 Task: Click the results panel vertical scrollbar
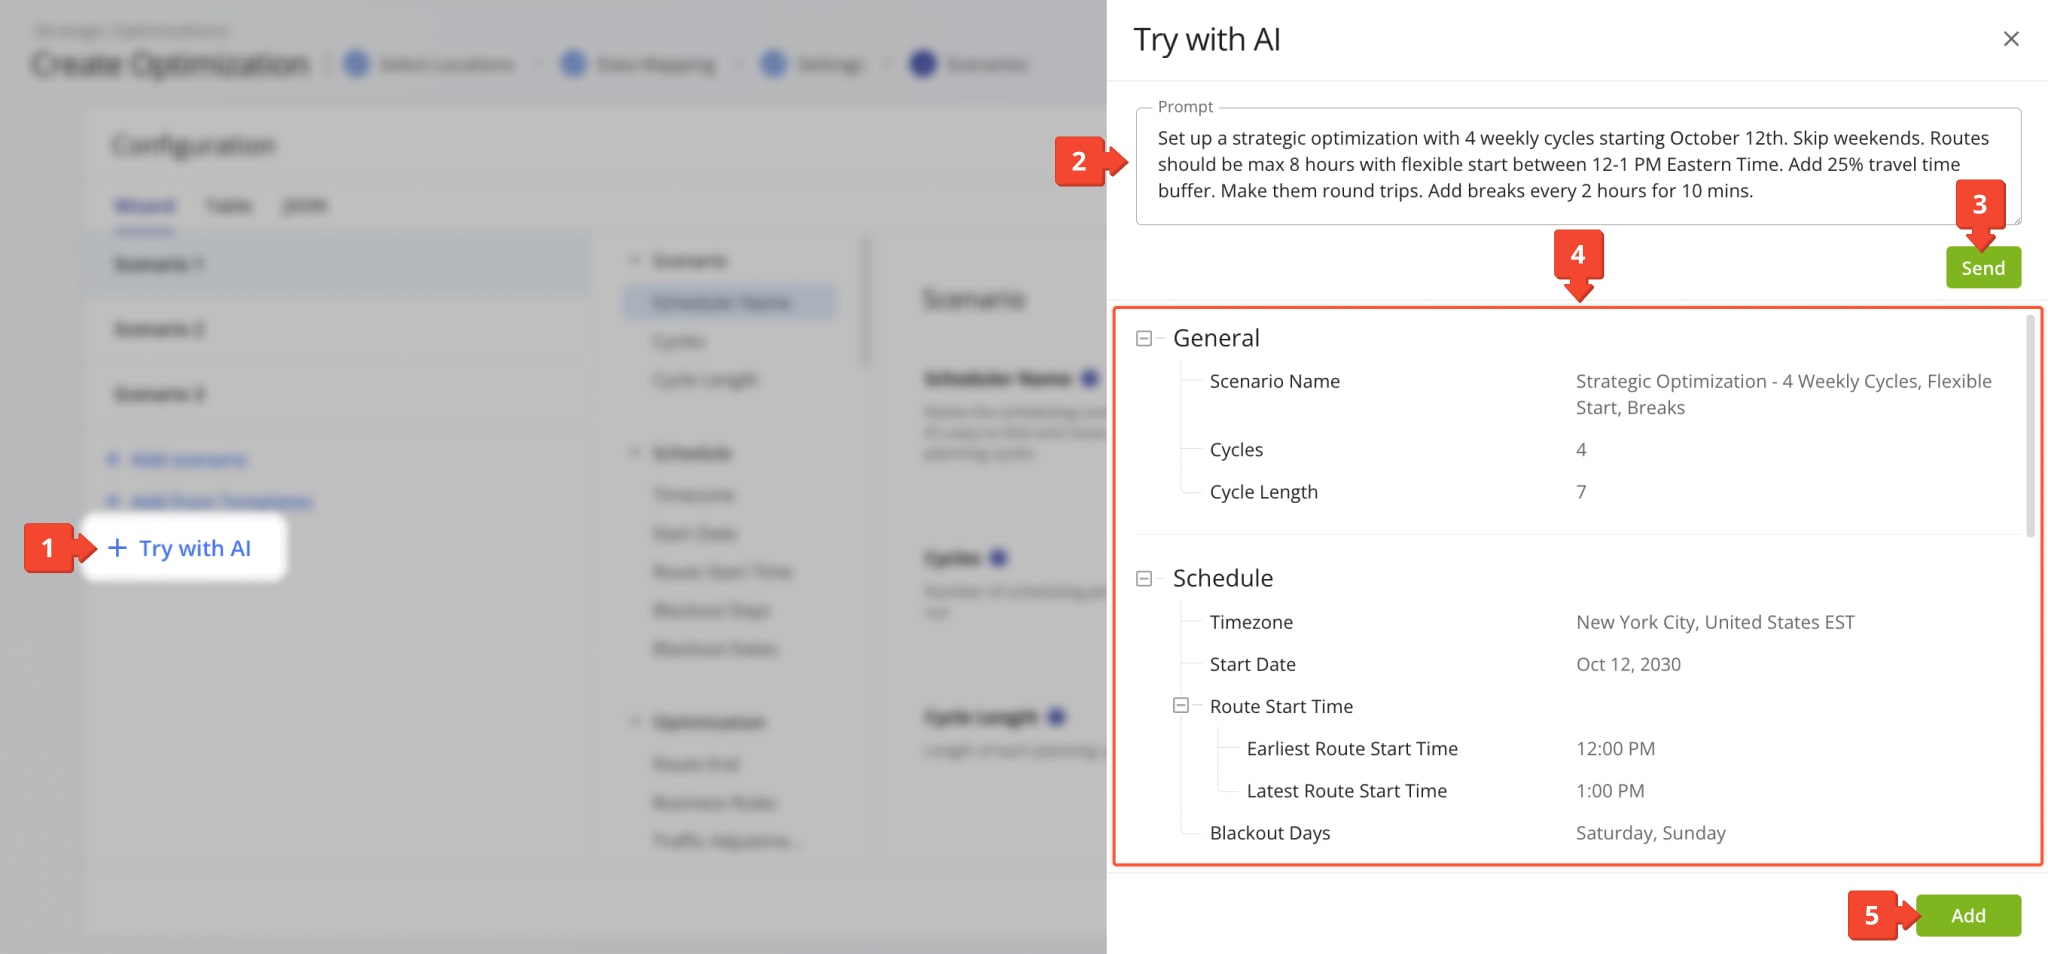click(x=2030, y=425)
